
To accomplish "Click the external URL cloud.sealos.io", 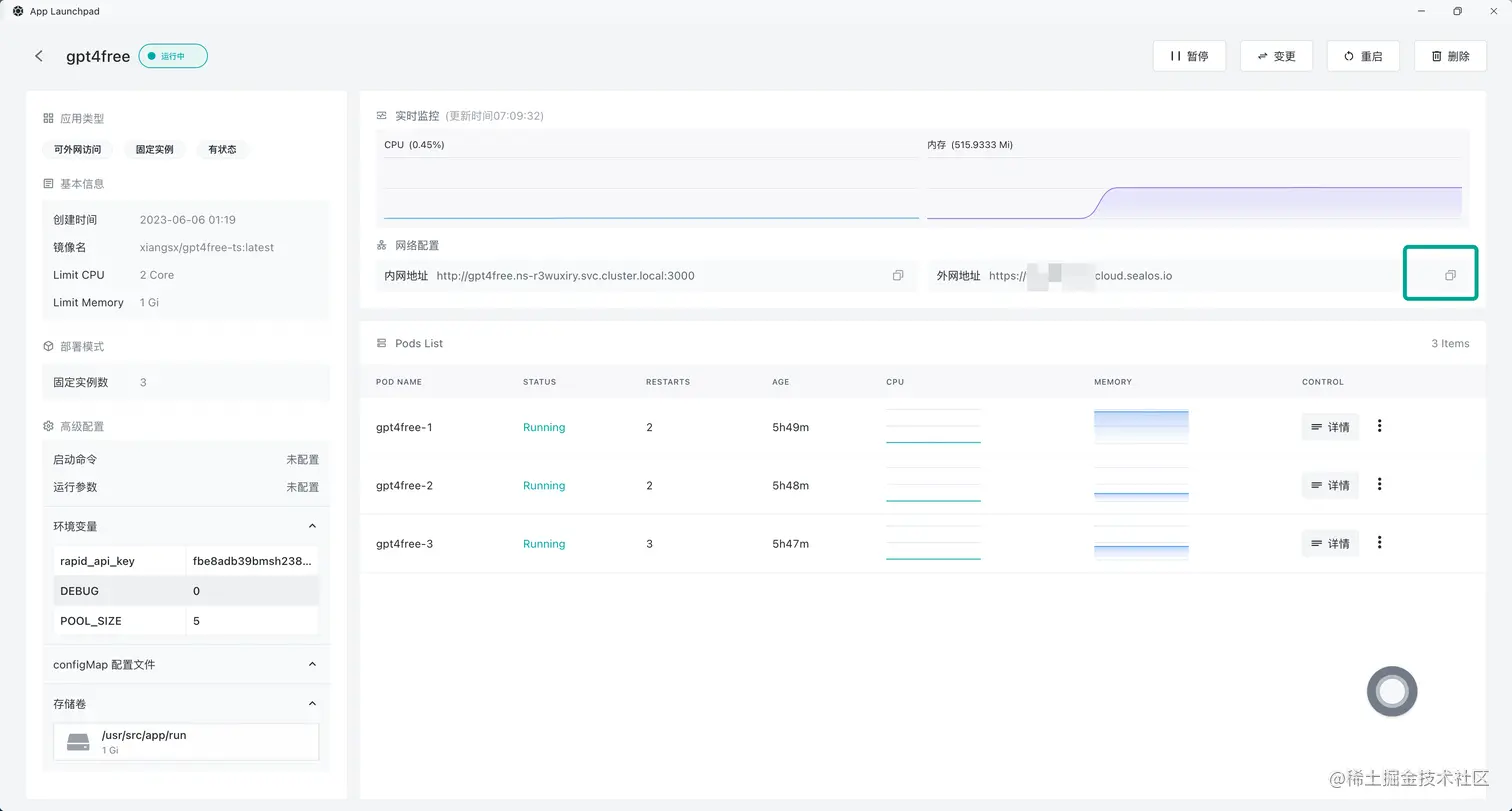I will coord(1080,275).
